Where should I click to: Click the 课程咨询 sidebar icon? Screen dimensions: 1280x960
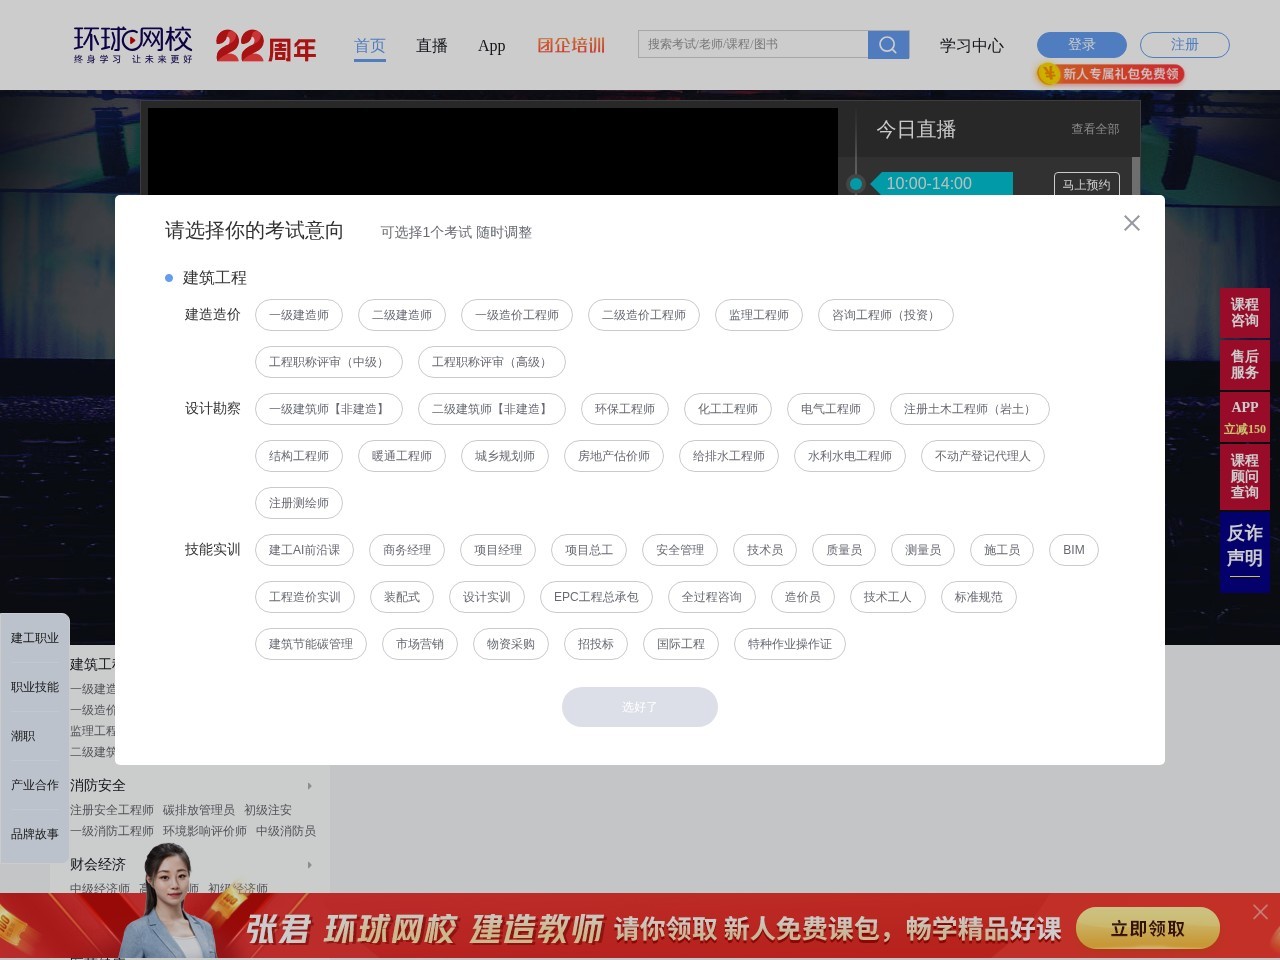(1244, 313)
